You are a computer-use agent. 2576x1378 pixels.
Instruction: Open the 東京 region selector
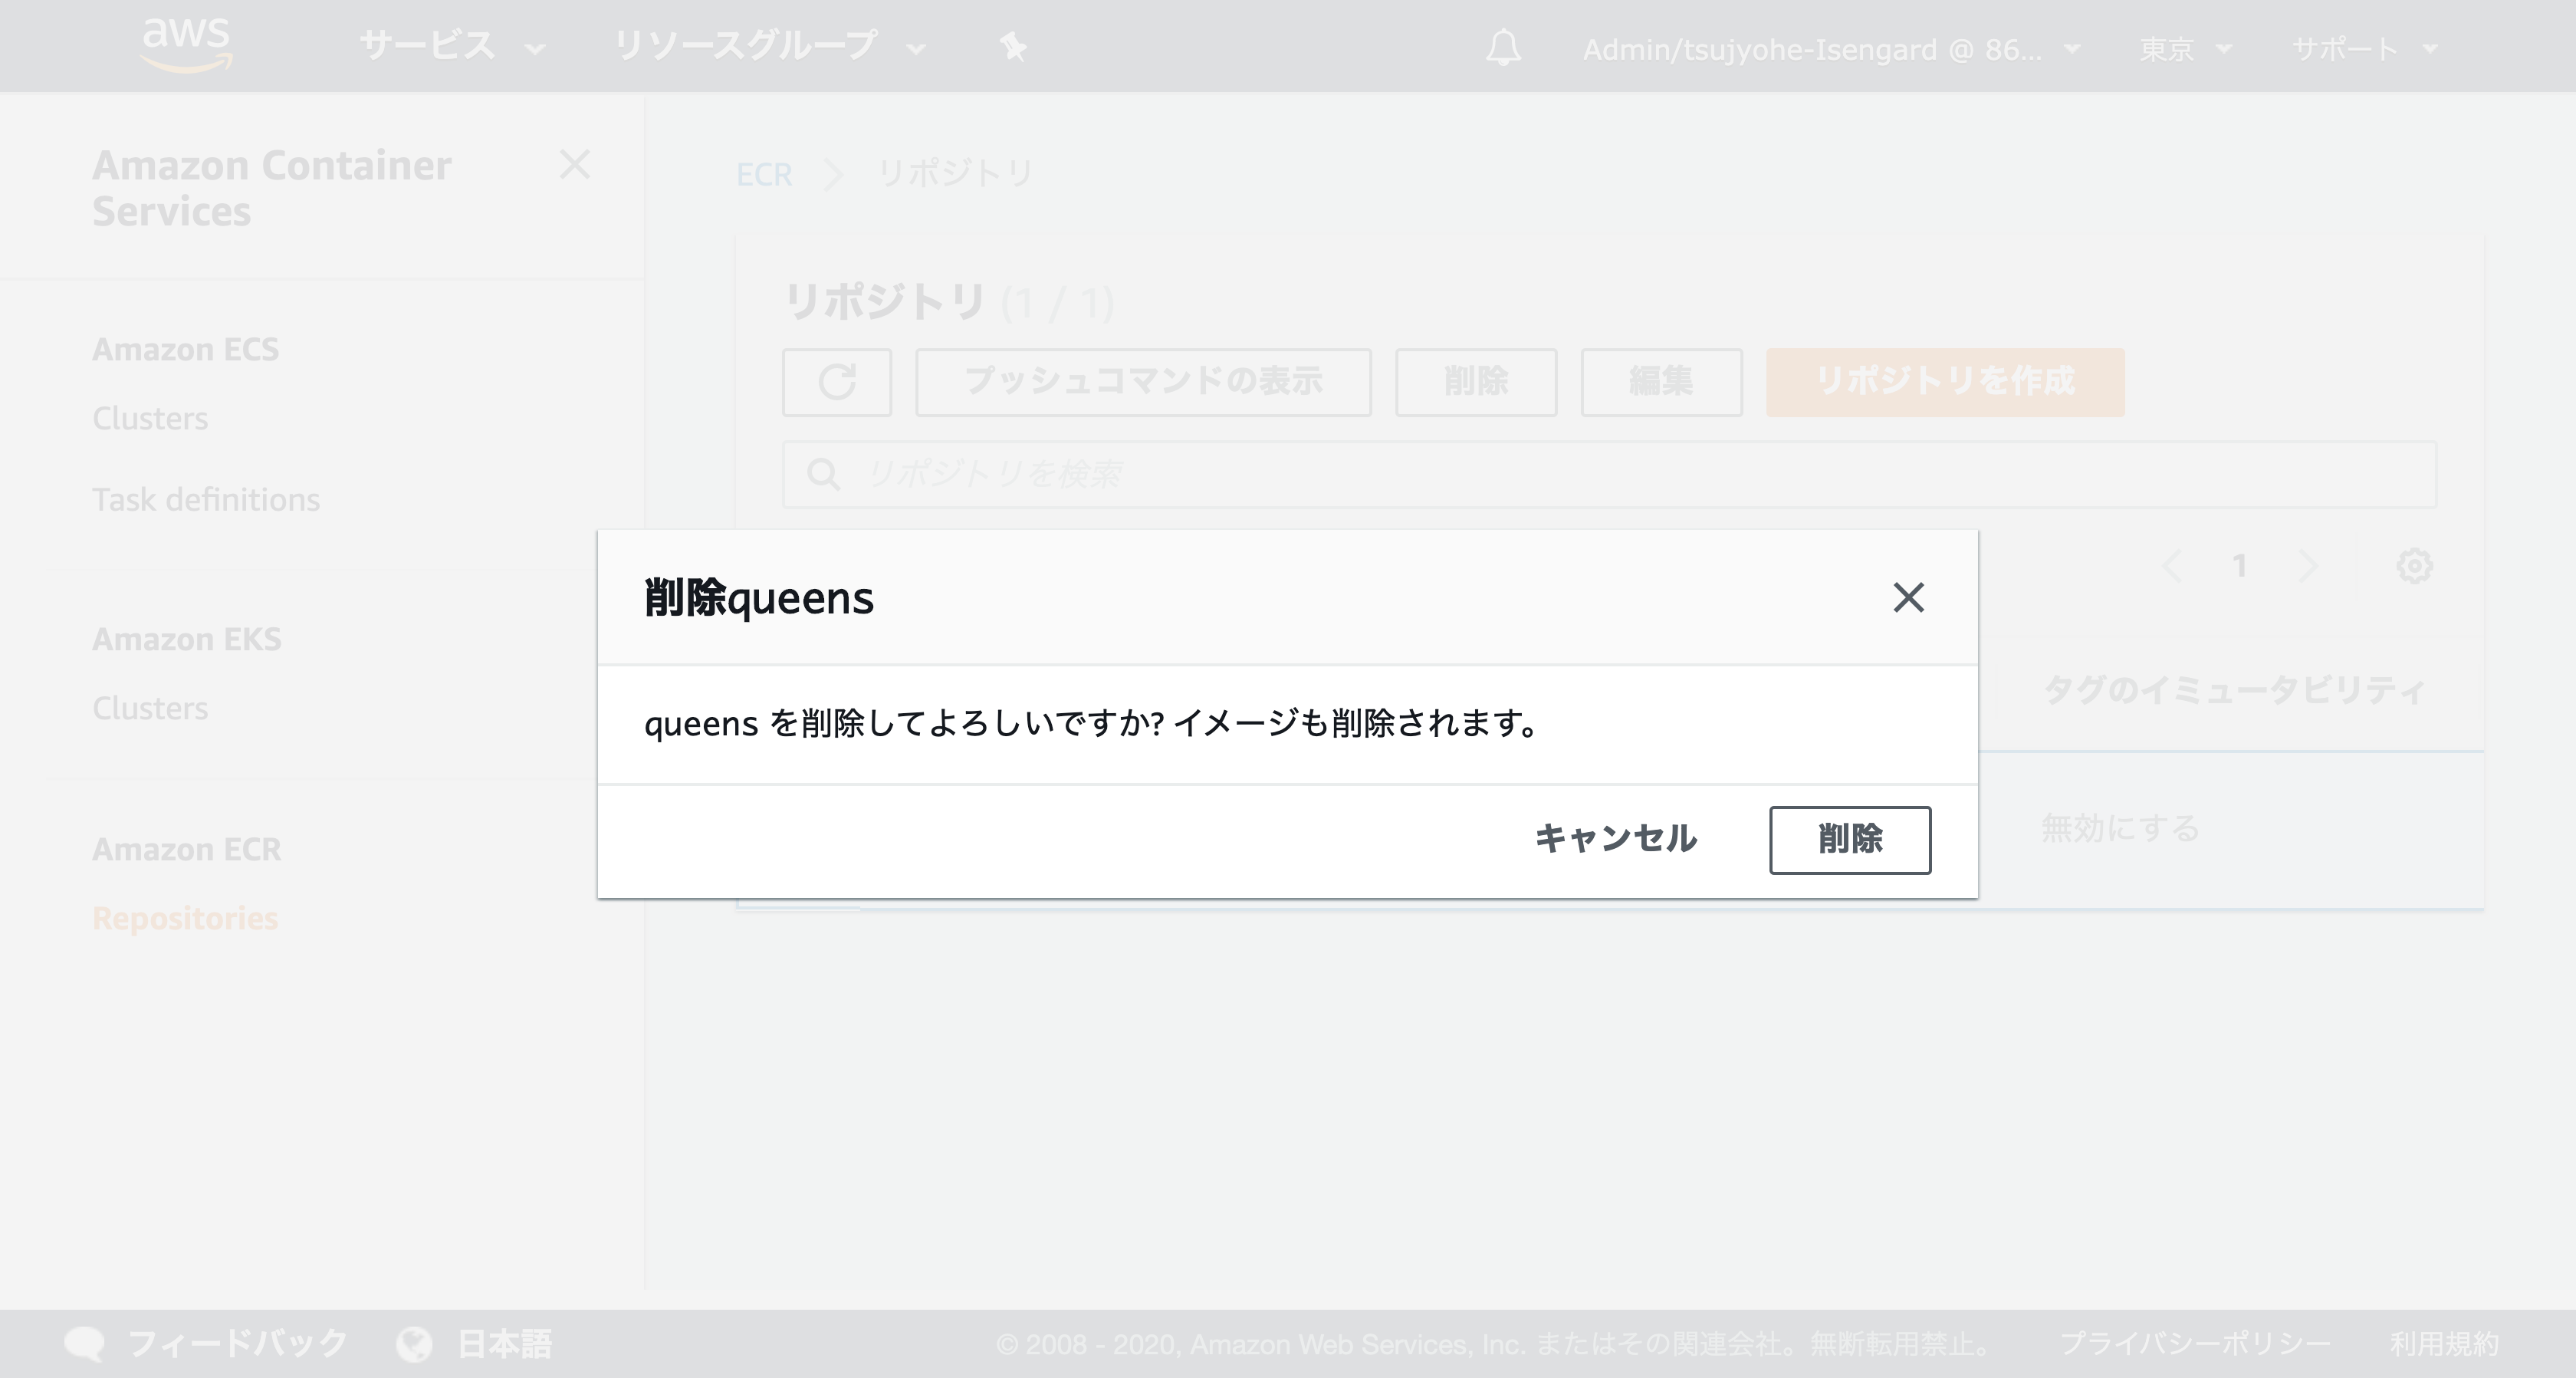pyautogui.click(x=2185, y=49)
